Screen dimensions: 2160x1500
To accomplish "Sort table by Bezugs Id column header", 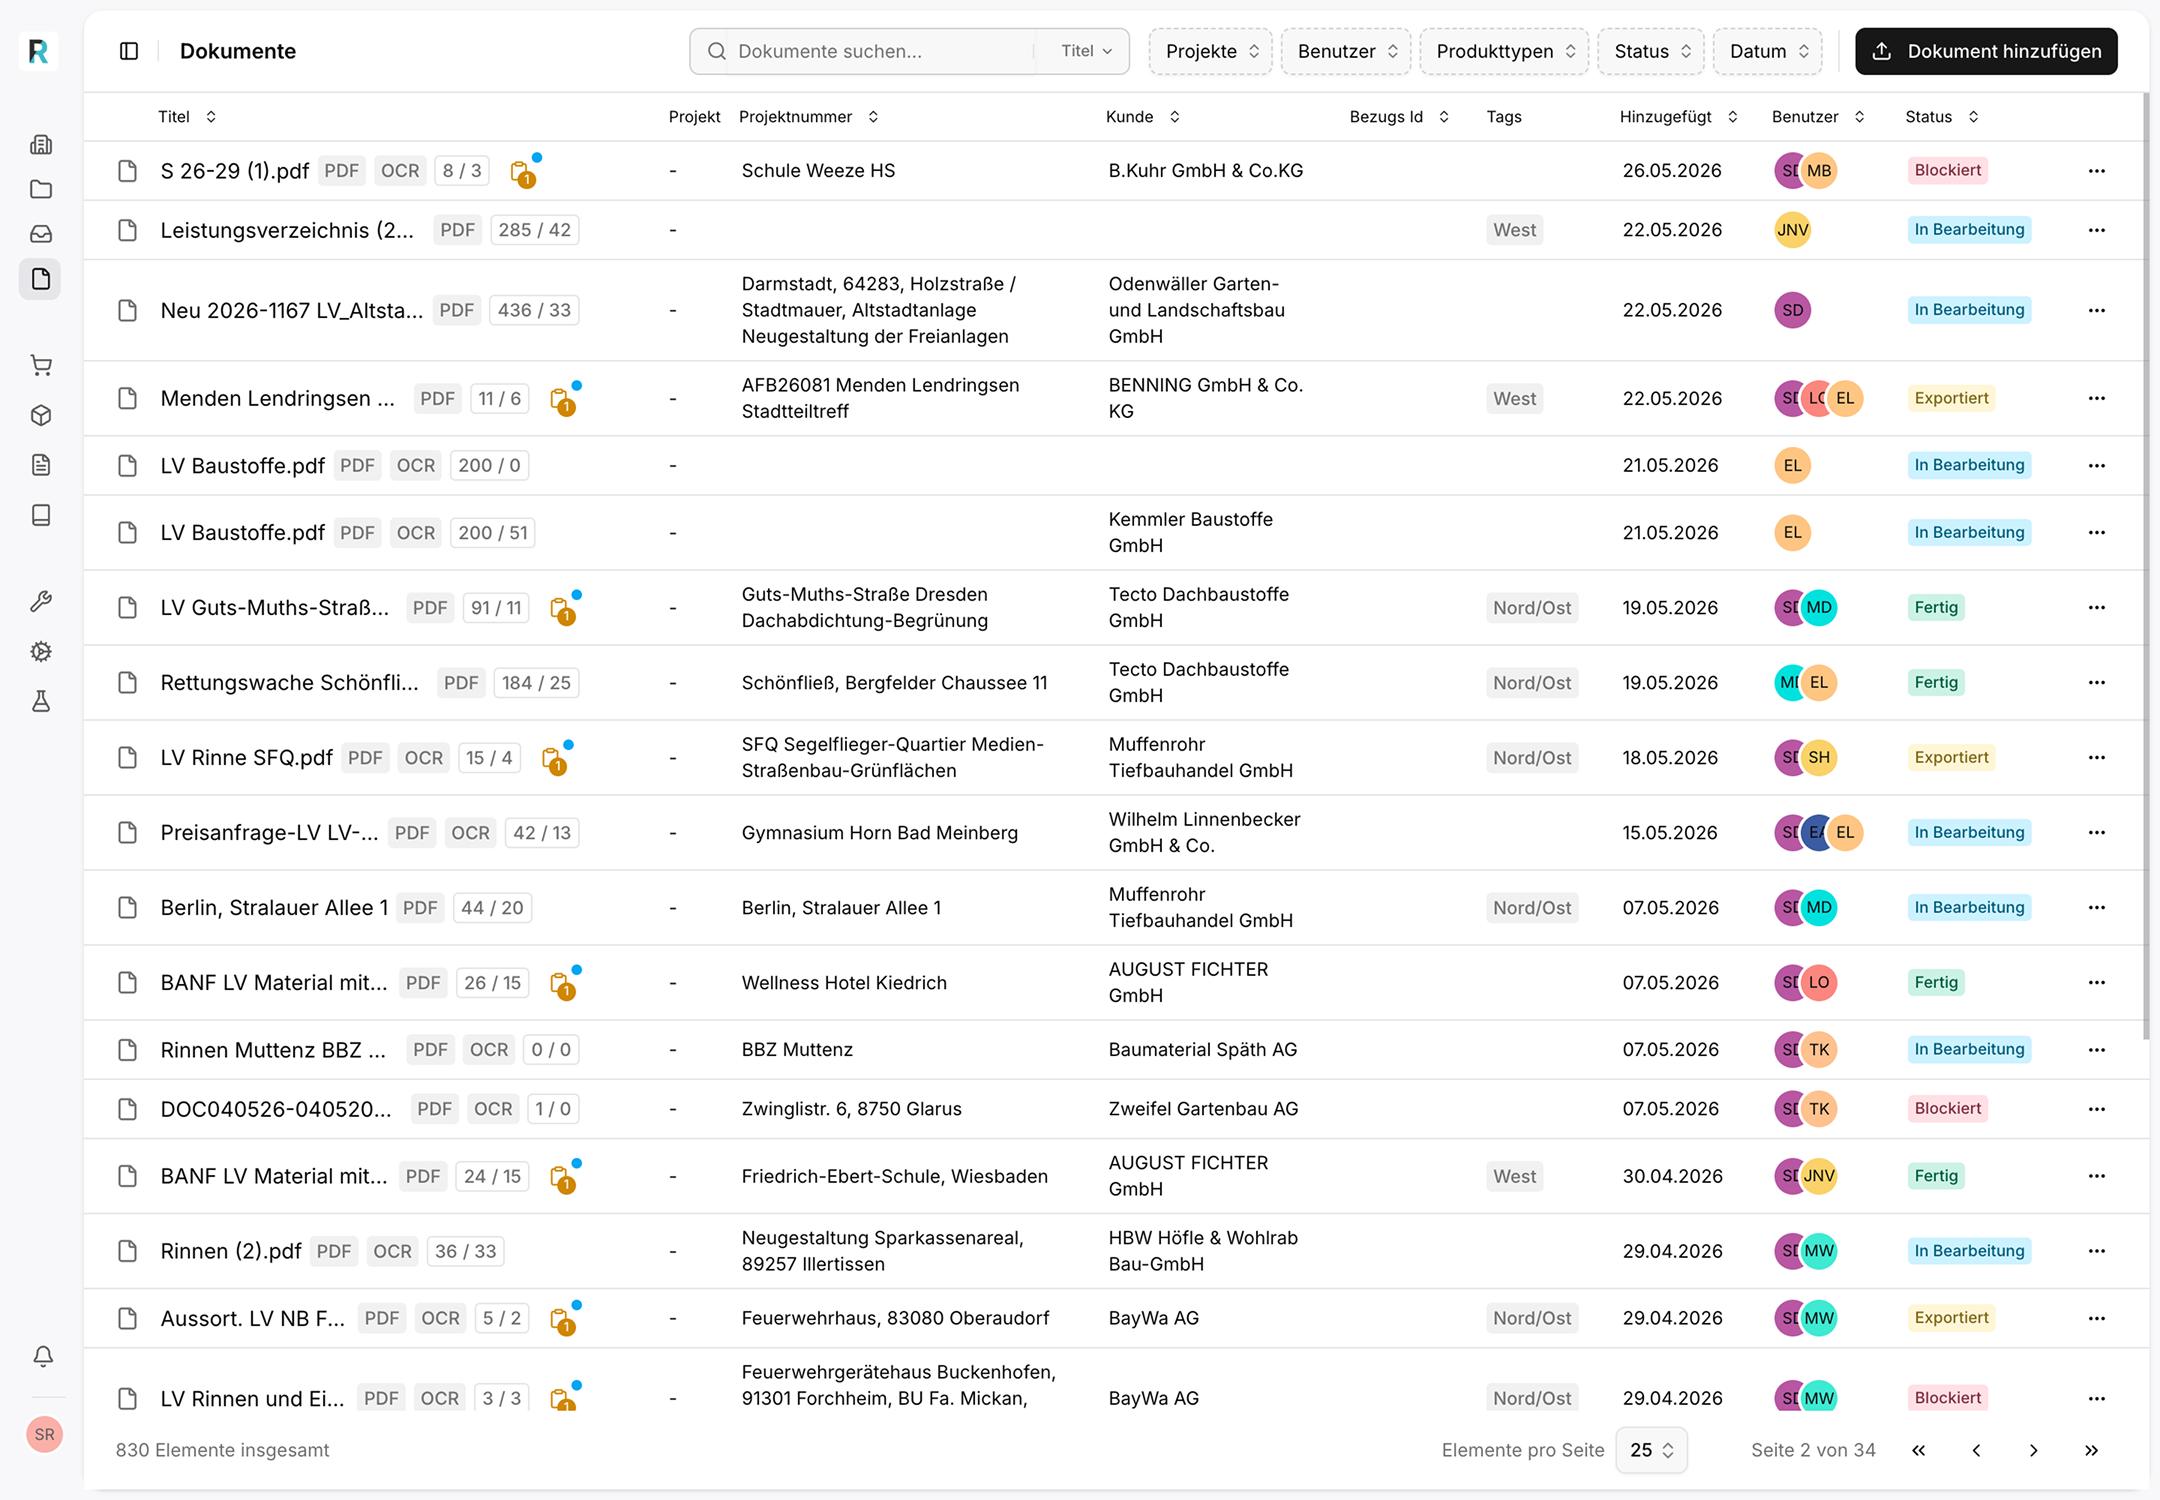I will pyautogui.click(x=1399, y=117).
